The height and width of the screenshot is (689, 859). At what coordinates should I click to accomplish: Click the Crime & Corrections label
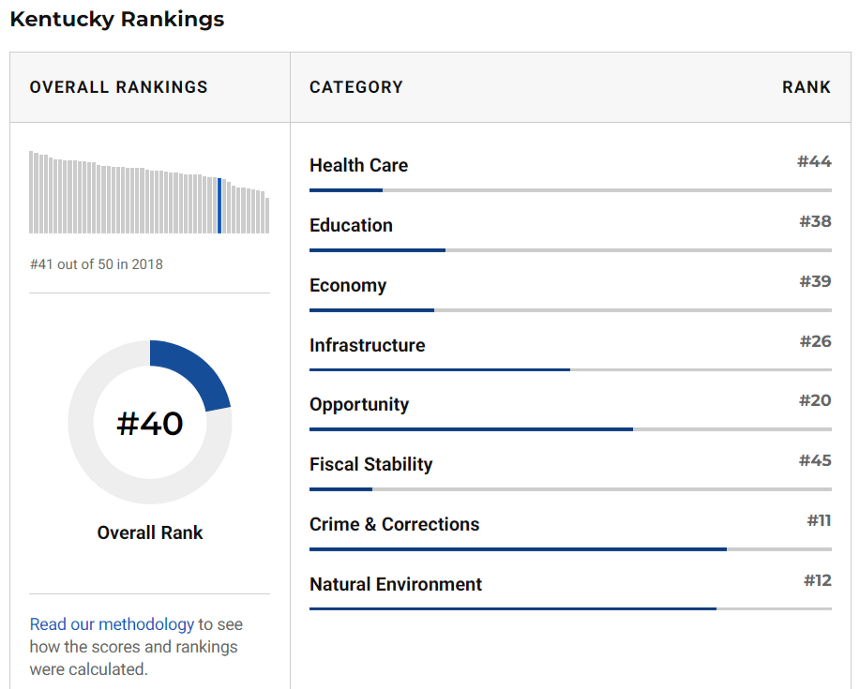394,524
